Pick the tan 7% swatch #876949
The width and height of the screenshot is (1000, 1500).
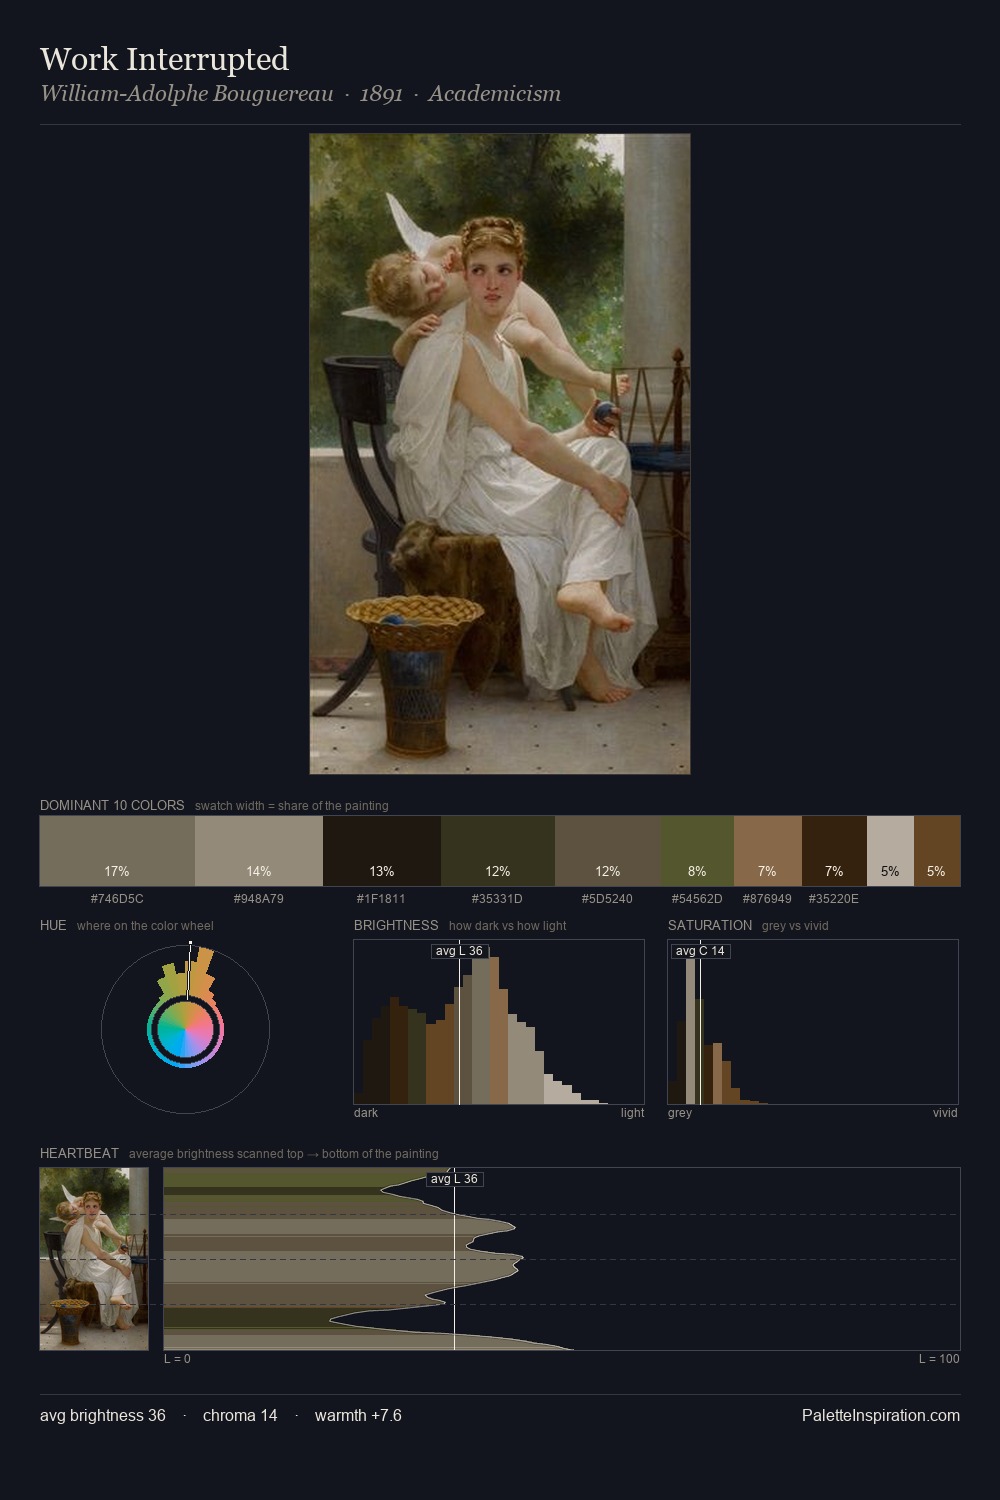768,851
